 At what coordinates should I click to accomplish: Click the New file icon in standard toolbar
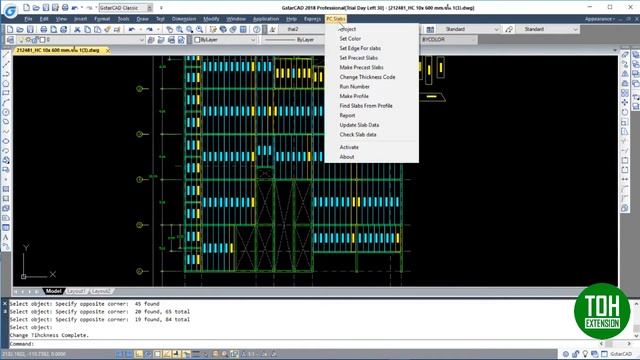point(10,29)
